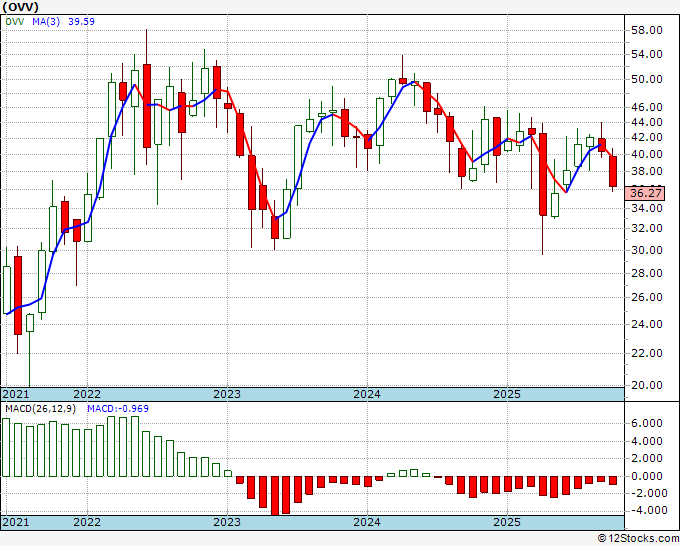
Task: Click the long red candlestick in spring 2025
Action: [x=543, y=174]
